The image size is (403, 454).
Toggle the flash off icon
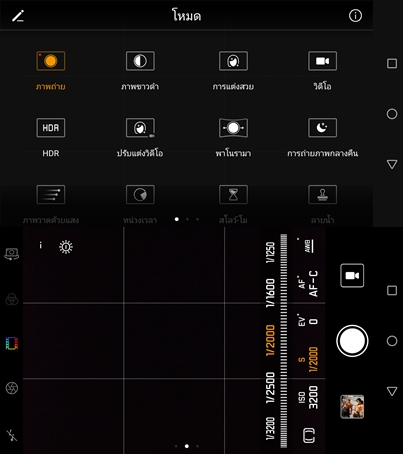12,435
